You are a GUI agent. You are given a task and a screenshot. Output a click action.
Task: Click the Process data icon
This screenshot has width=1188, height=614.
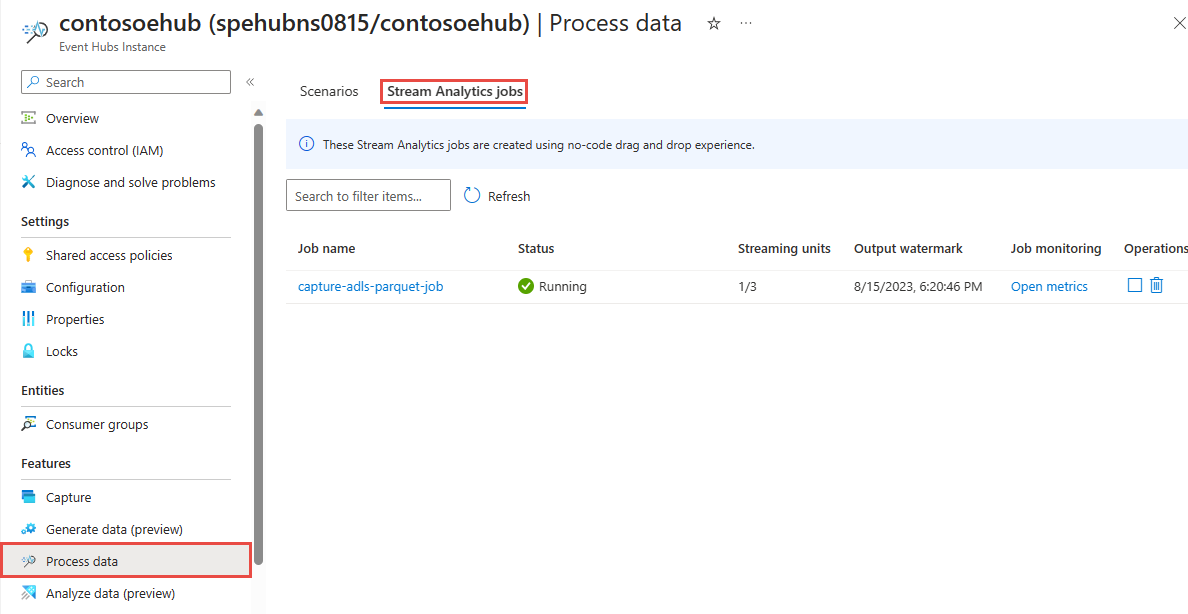click(x=29, y=561)
